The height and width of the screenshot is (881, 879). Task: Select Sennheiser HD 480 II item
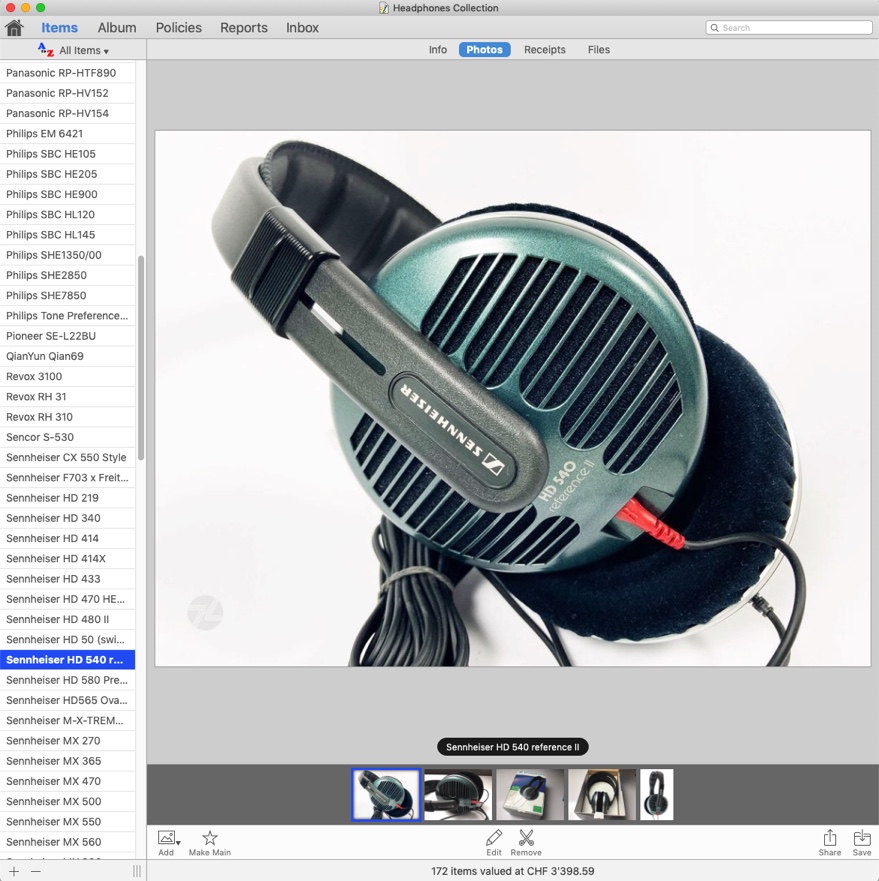(67, 619)
